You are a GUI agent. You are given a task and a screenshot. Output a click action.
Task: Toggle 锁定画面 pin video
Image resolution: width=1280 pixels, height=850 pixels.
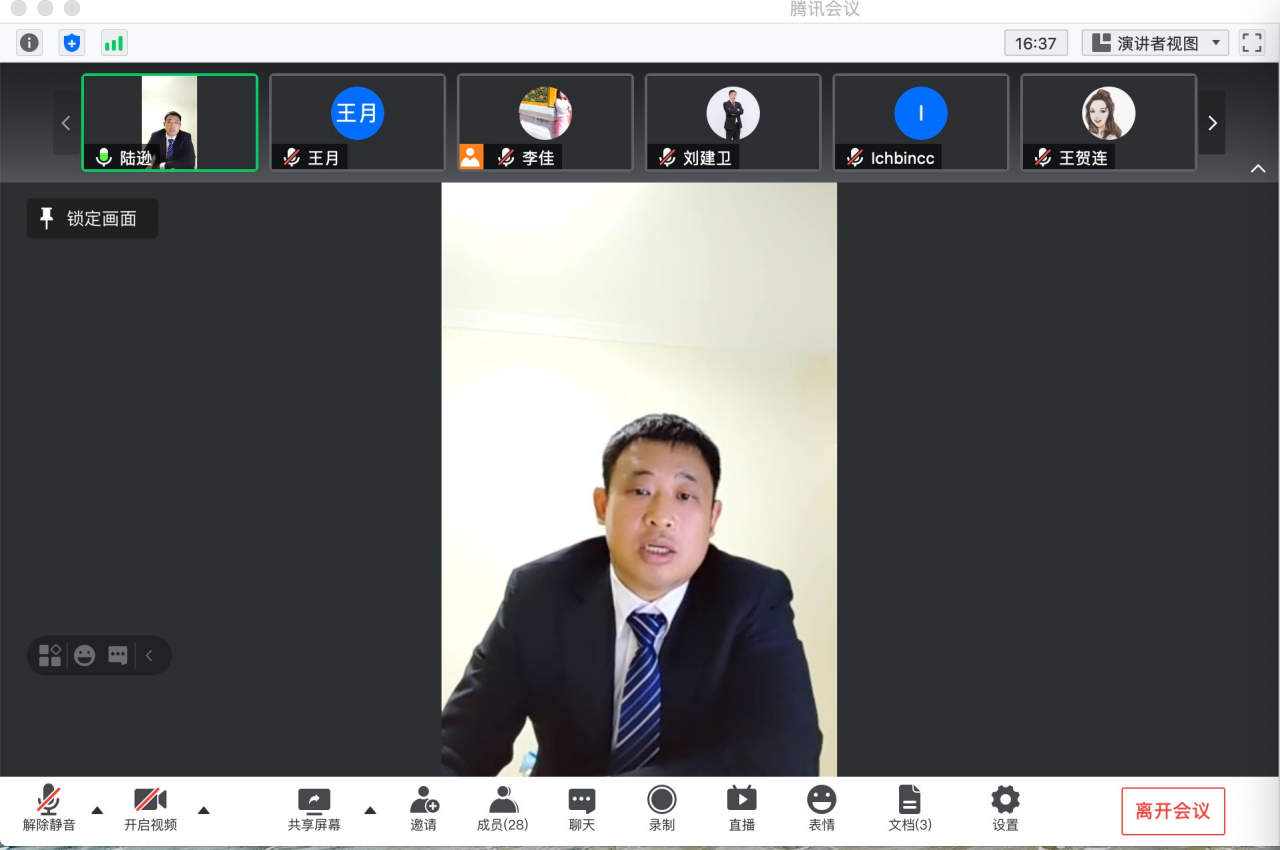pyautogui.click(x=92, y=218)
